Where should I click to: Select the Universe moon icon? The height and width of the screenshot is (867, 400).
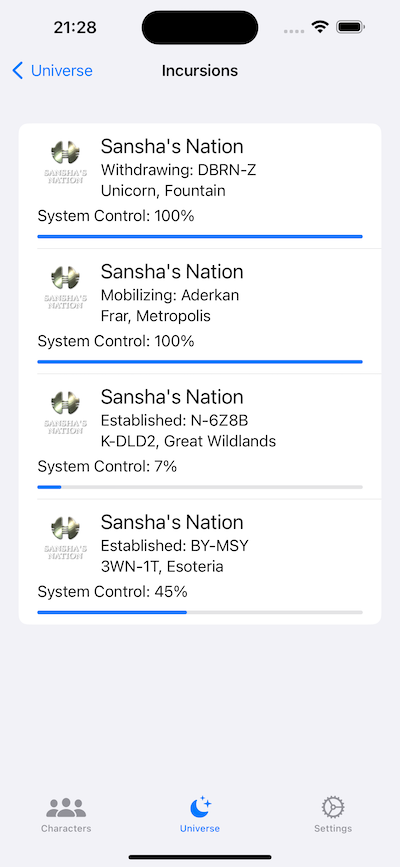(200, 807)
